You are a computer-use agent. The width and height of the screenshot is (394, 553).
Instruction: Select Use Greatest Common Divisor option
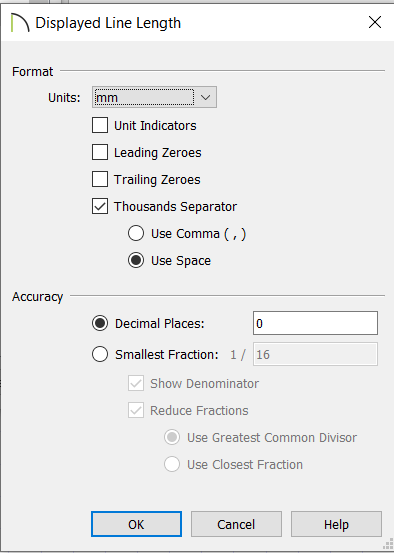(x=172, y=437)
